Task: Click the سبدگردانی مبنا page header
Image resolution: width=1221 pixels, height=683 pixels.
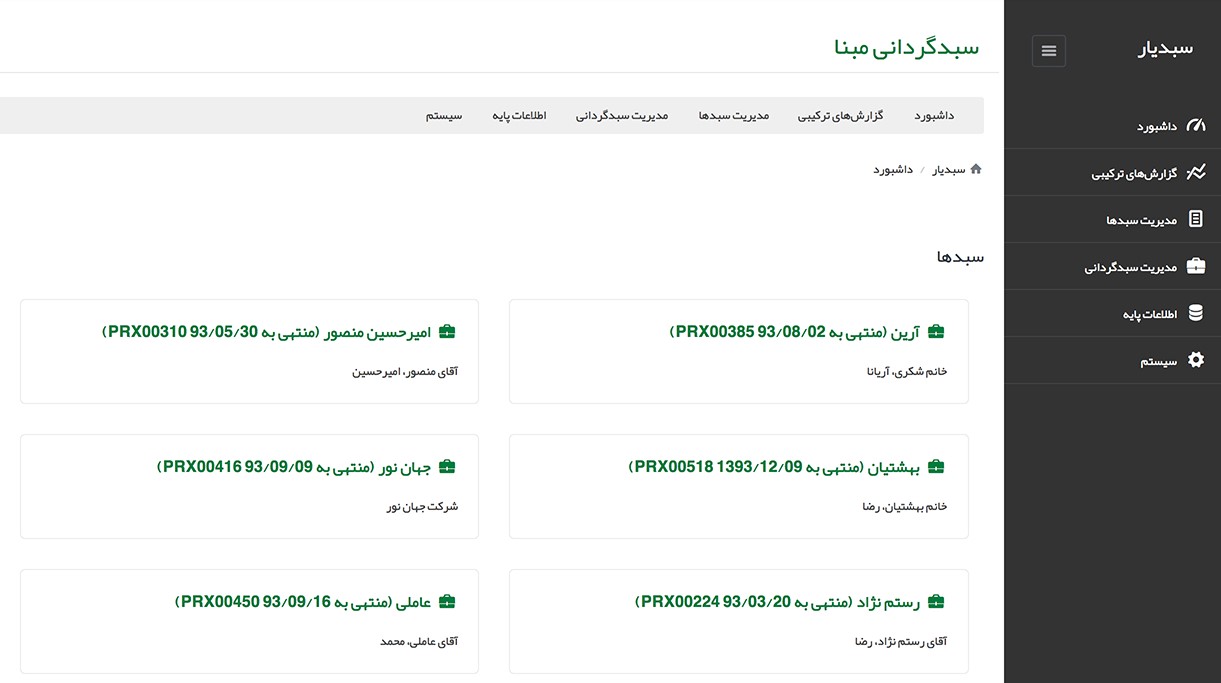Action: coord(907,47)
